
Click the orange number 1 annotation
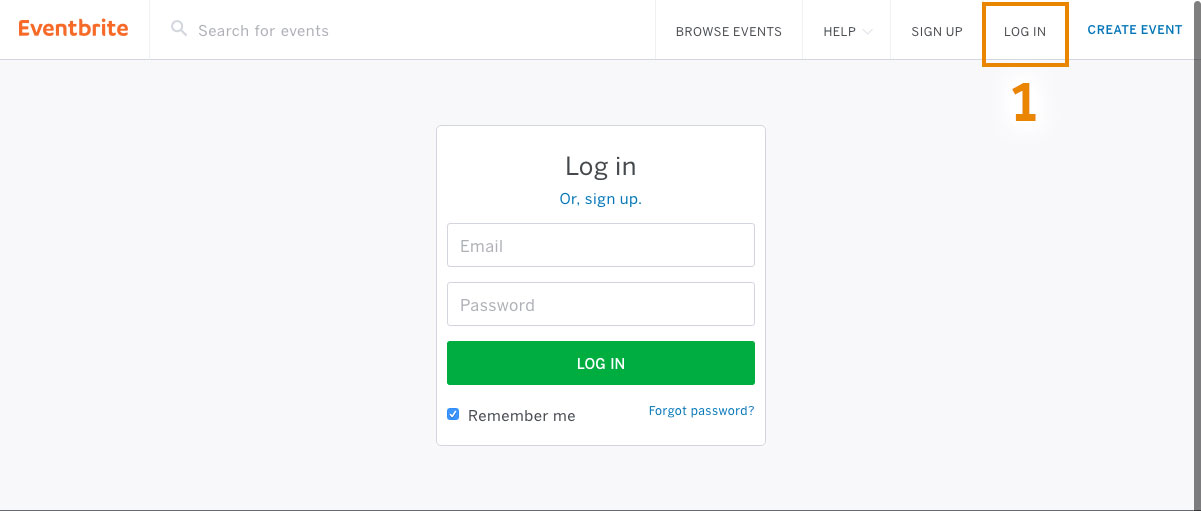(x=1024, y=103)
